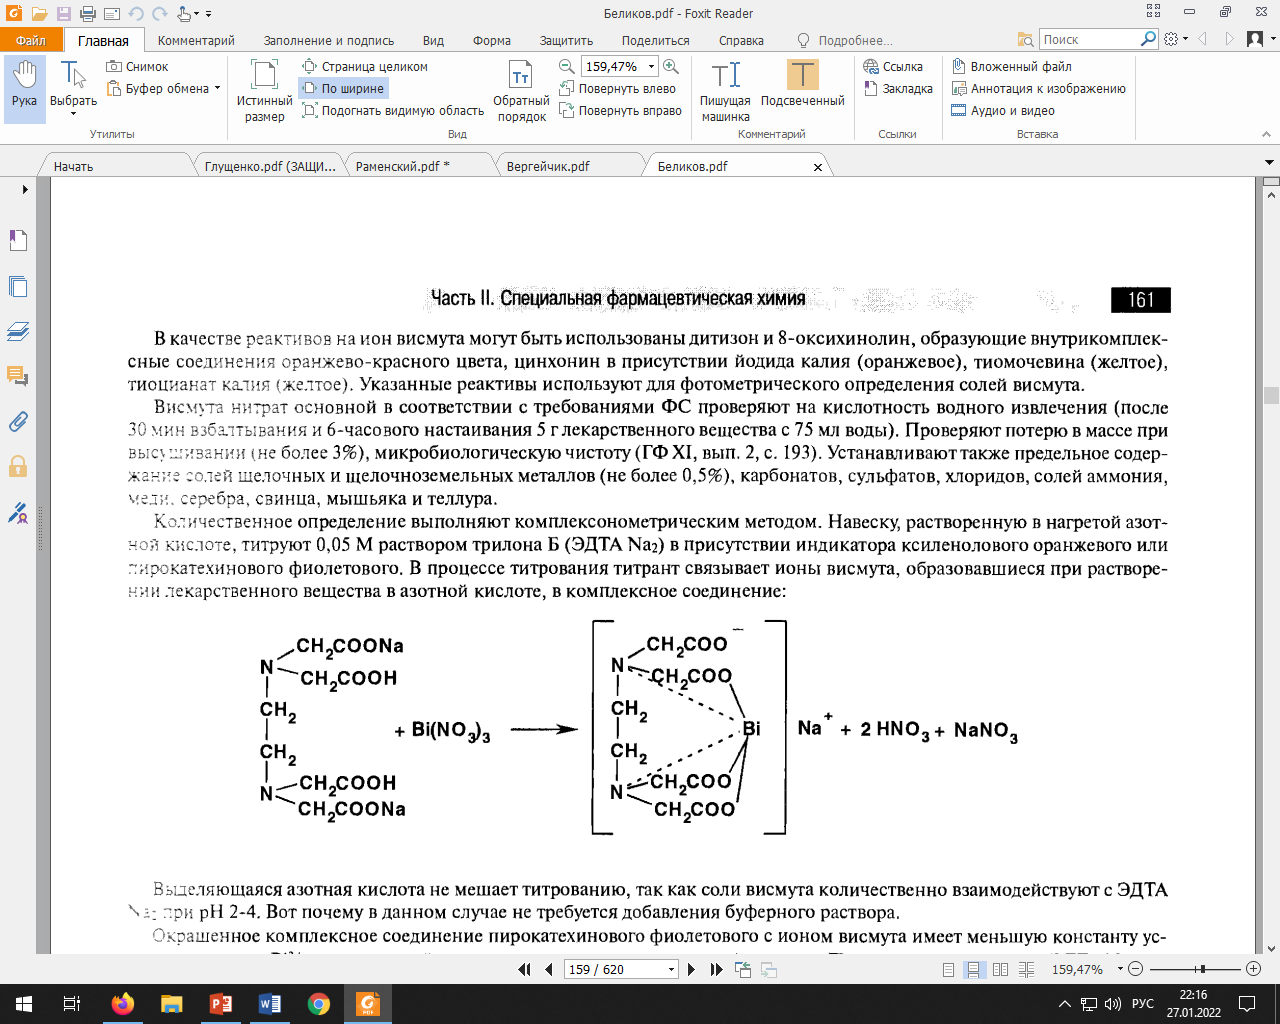Open Word from the taskbar
Viewport: 1280px width, 1024px height.
[270, 1004]
